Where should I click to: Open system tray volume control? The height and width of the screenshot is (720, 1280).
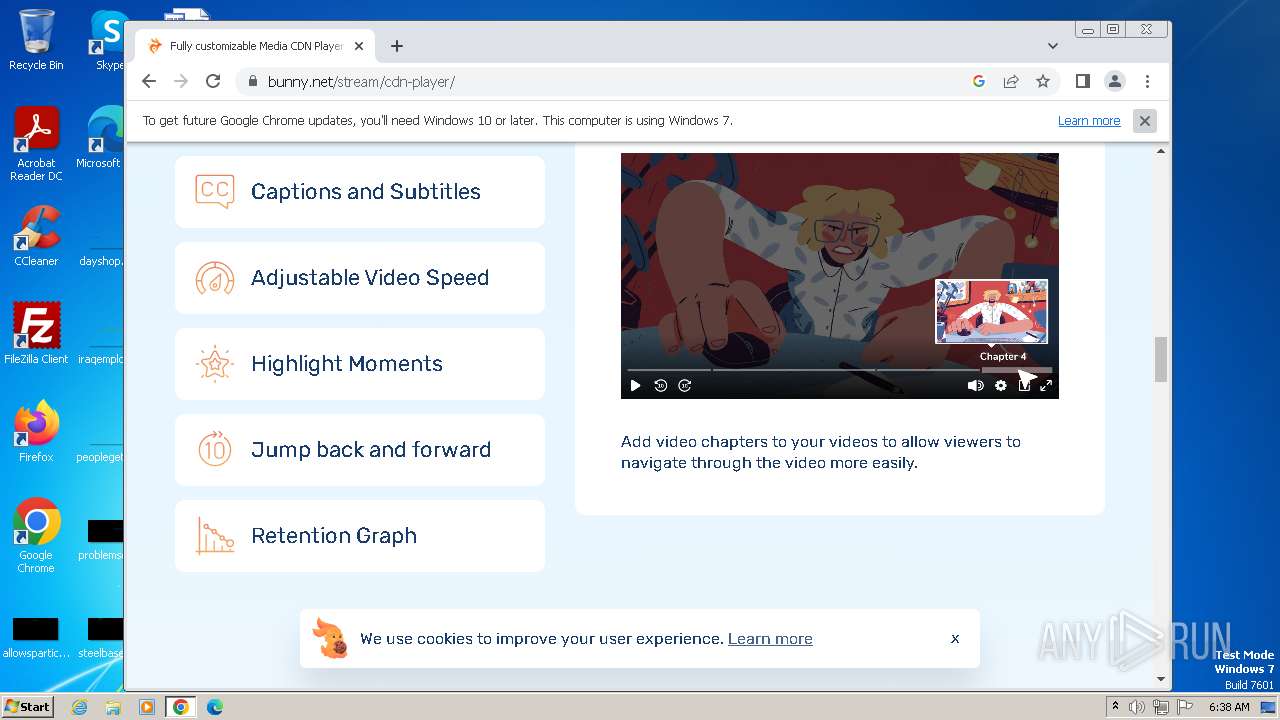[x=1137, y=707]
